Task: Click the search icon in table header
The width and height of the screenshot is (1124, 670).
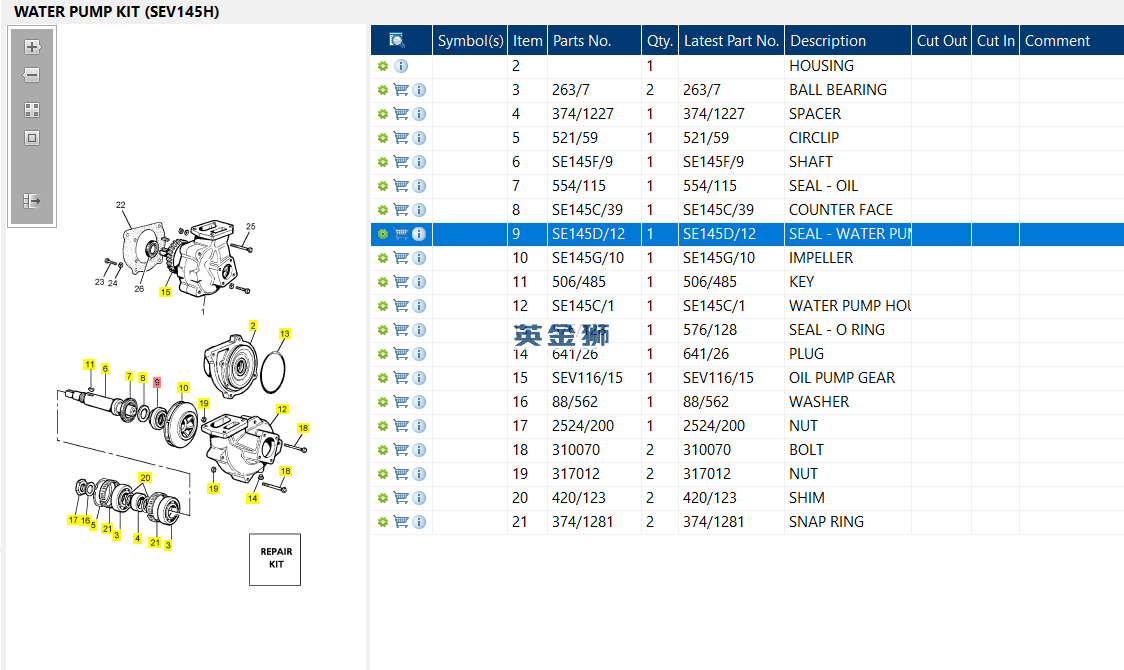Action: [396, 40]
